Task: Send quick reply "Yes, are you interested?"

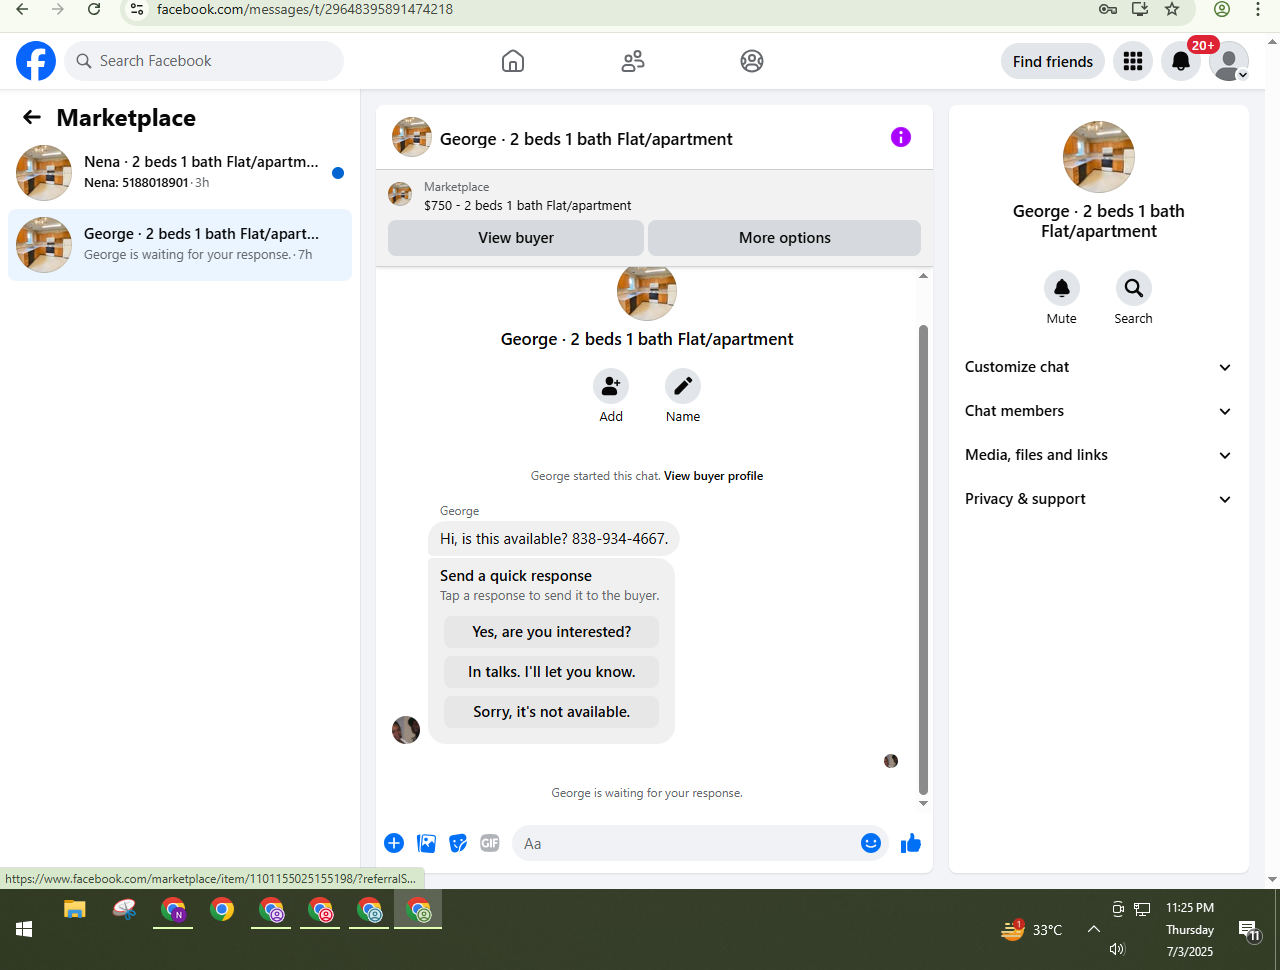Action: tap(552, 632)
